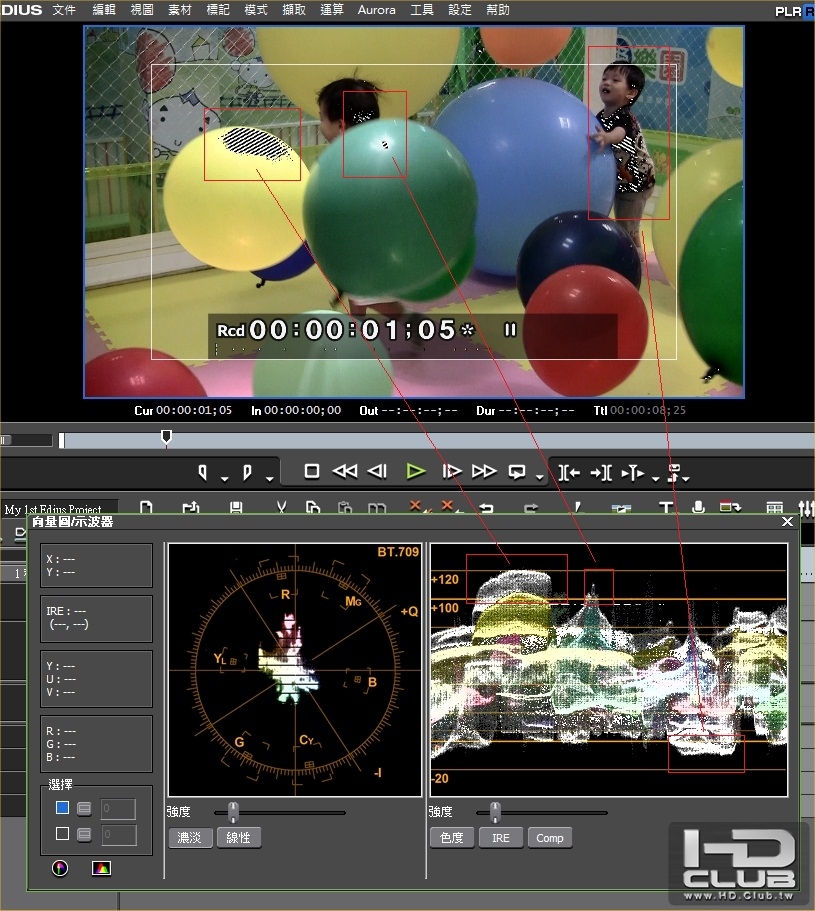Close the 向量圖/示波器 window
Screen dimensions: 815x911
click(x=787, y=521)
